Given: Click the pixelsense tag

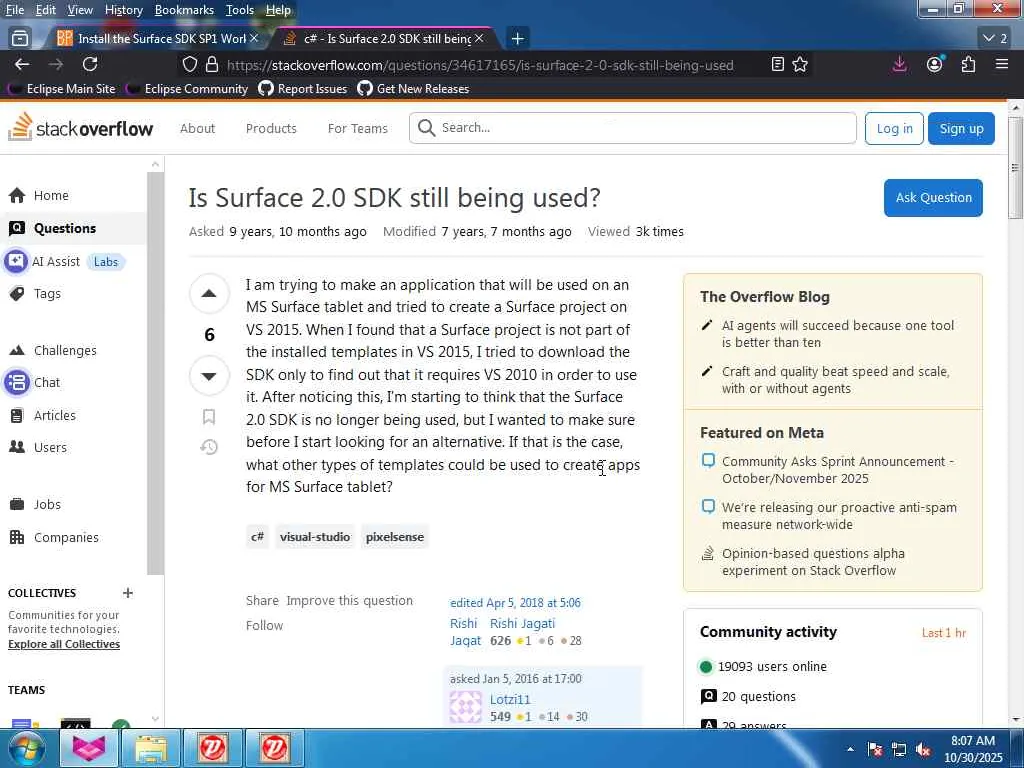Looking at the screenshot, I should pyautogui.click(x=394, y=537).
